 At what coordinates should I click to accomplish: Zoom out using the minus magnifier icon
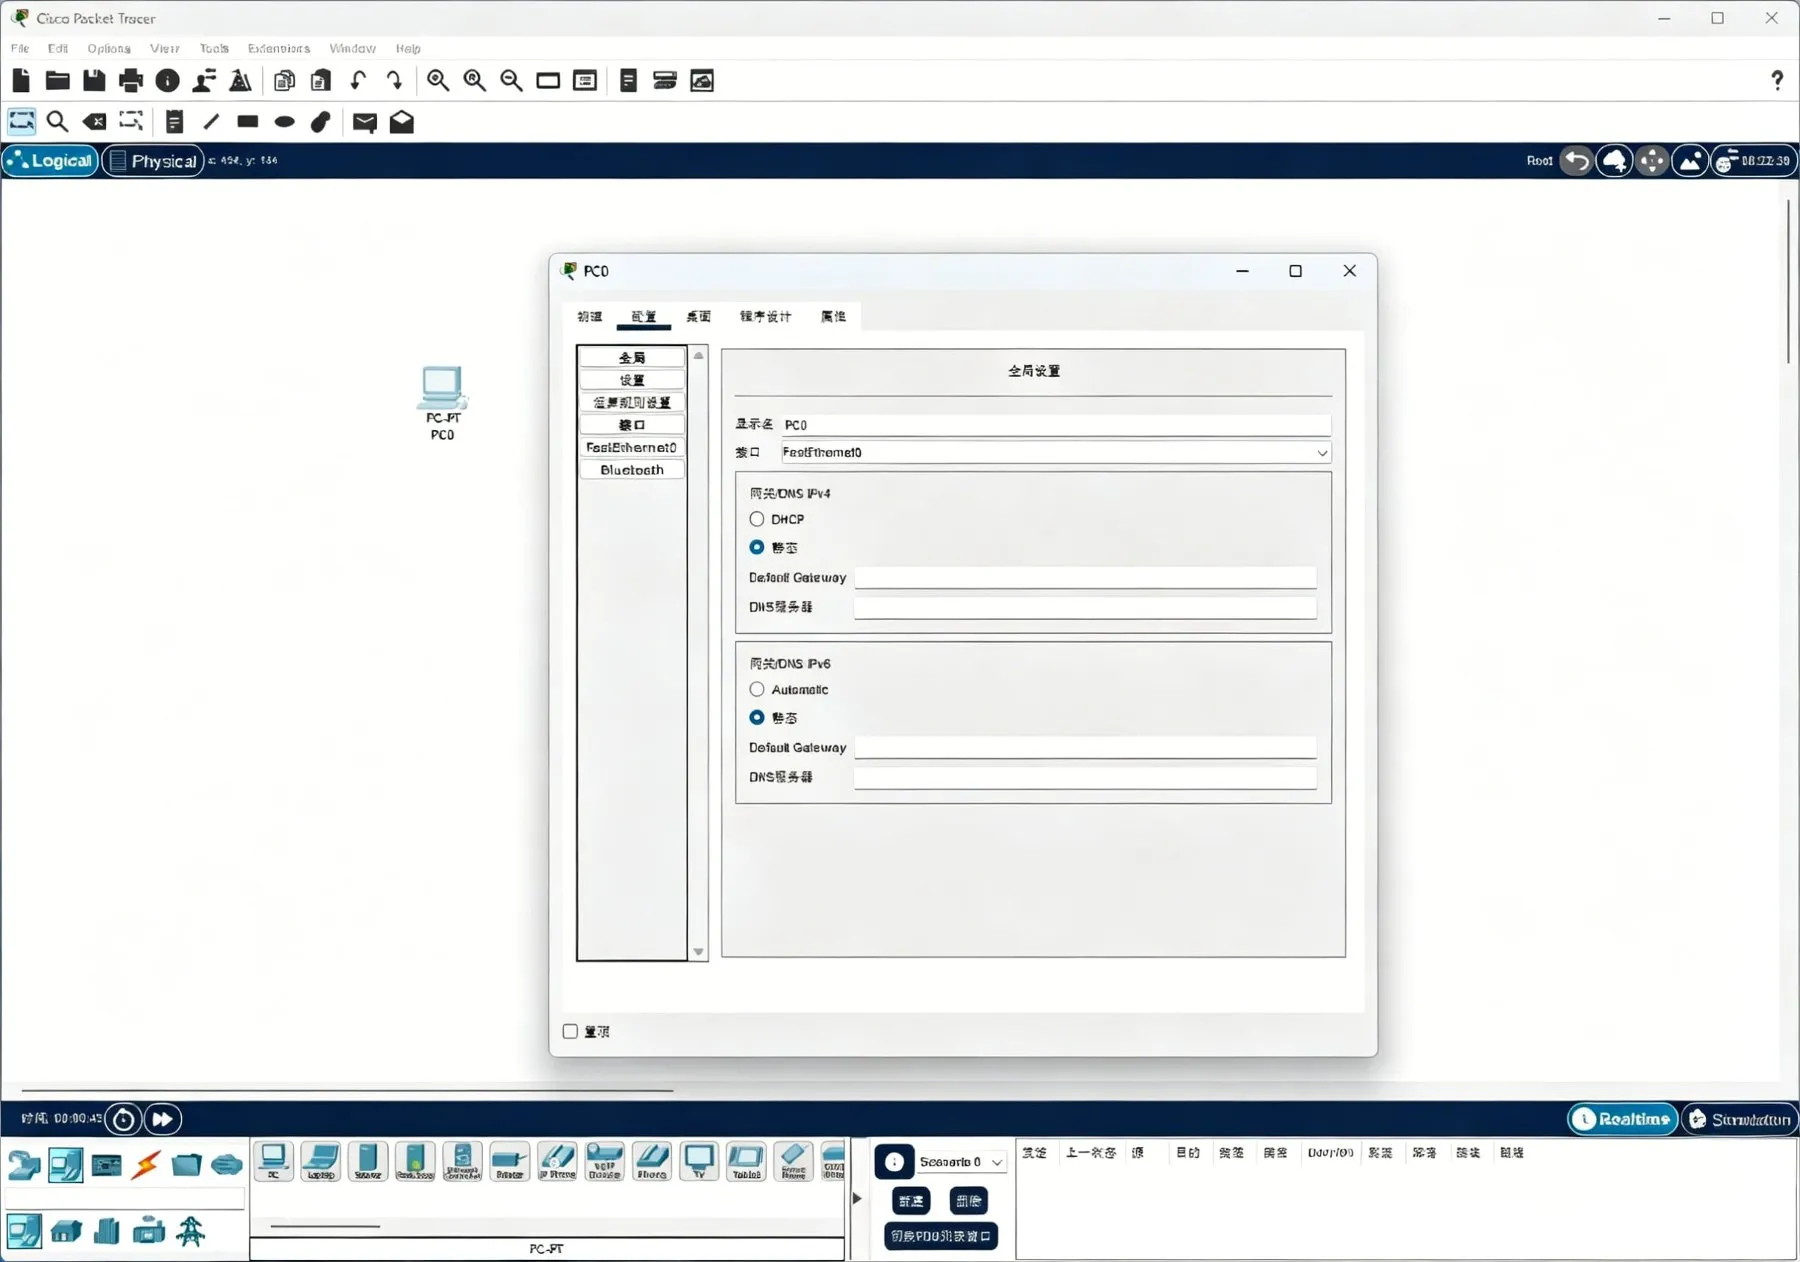(x=511, y=81)
